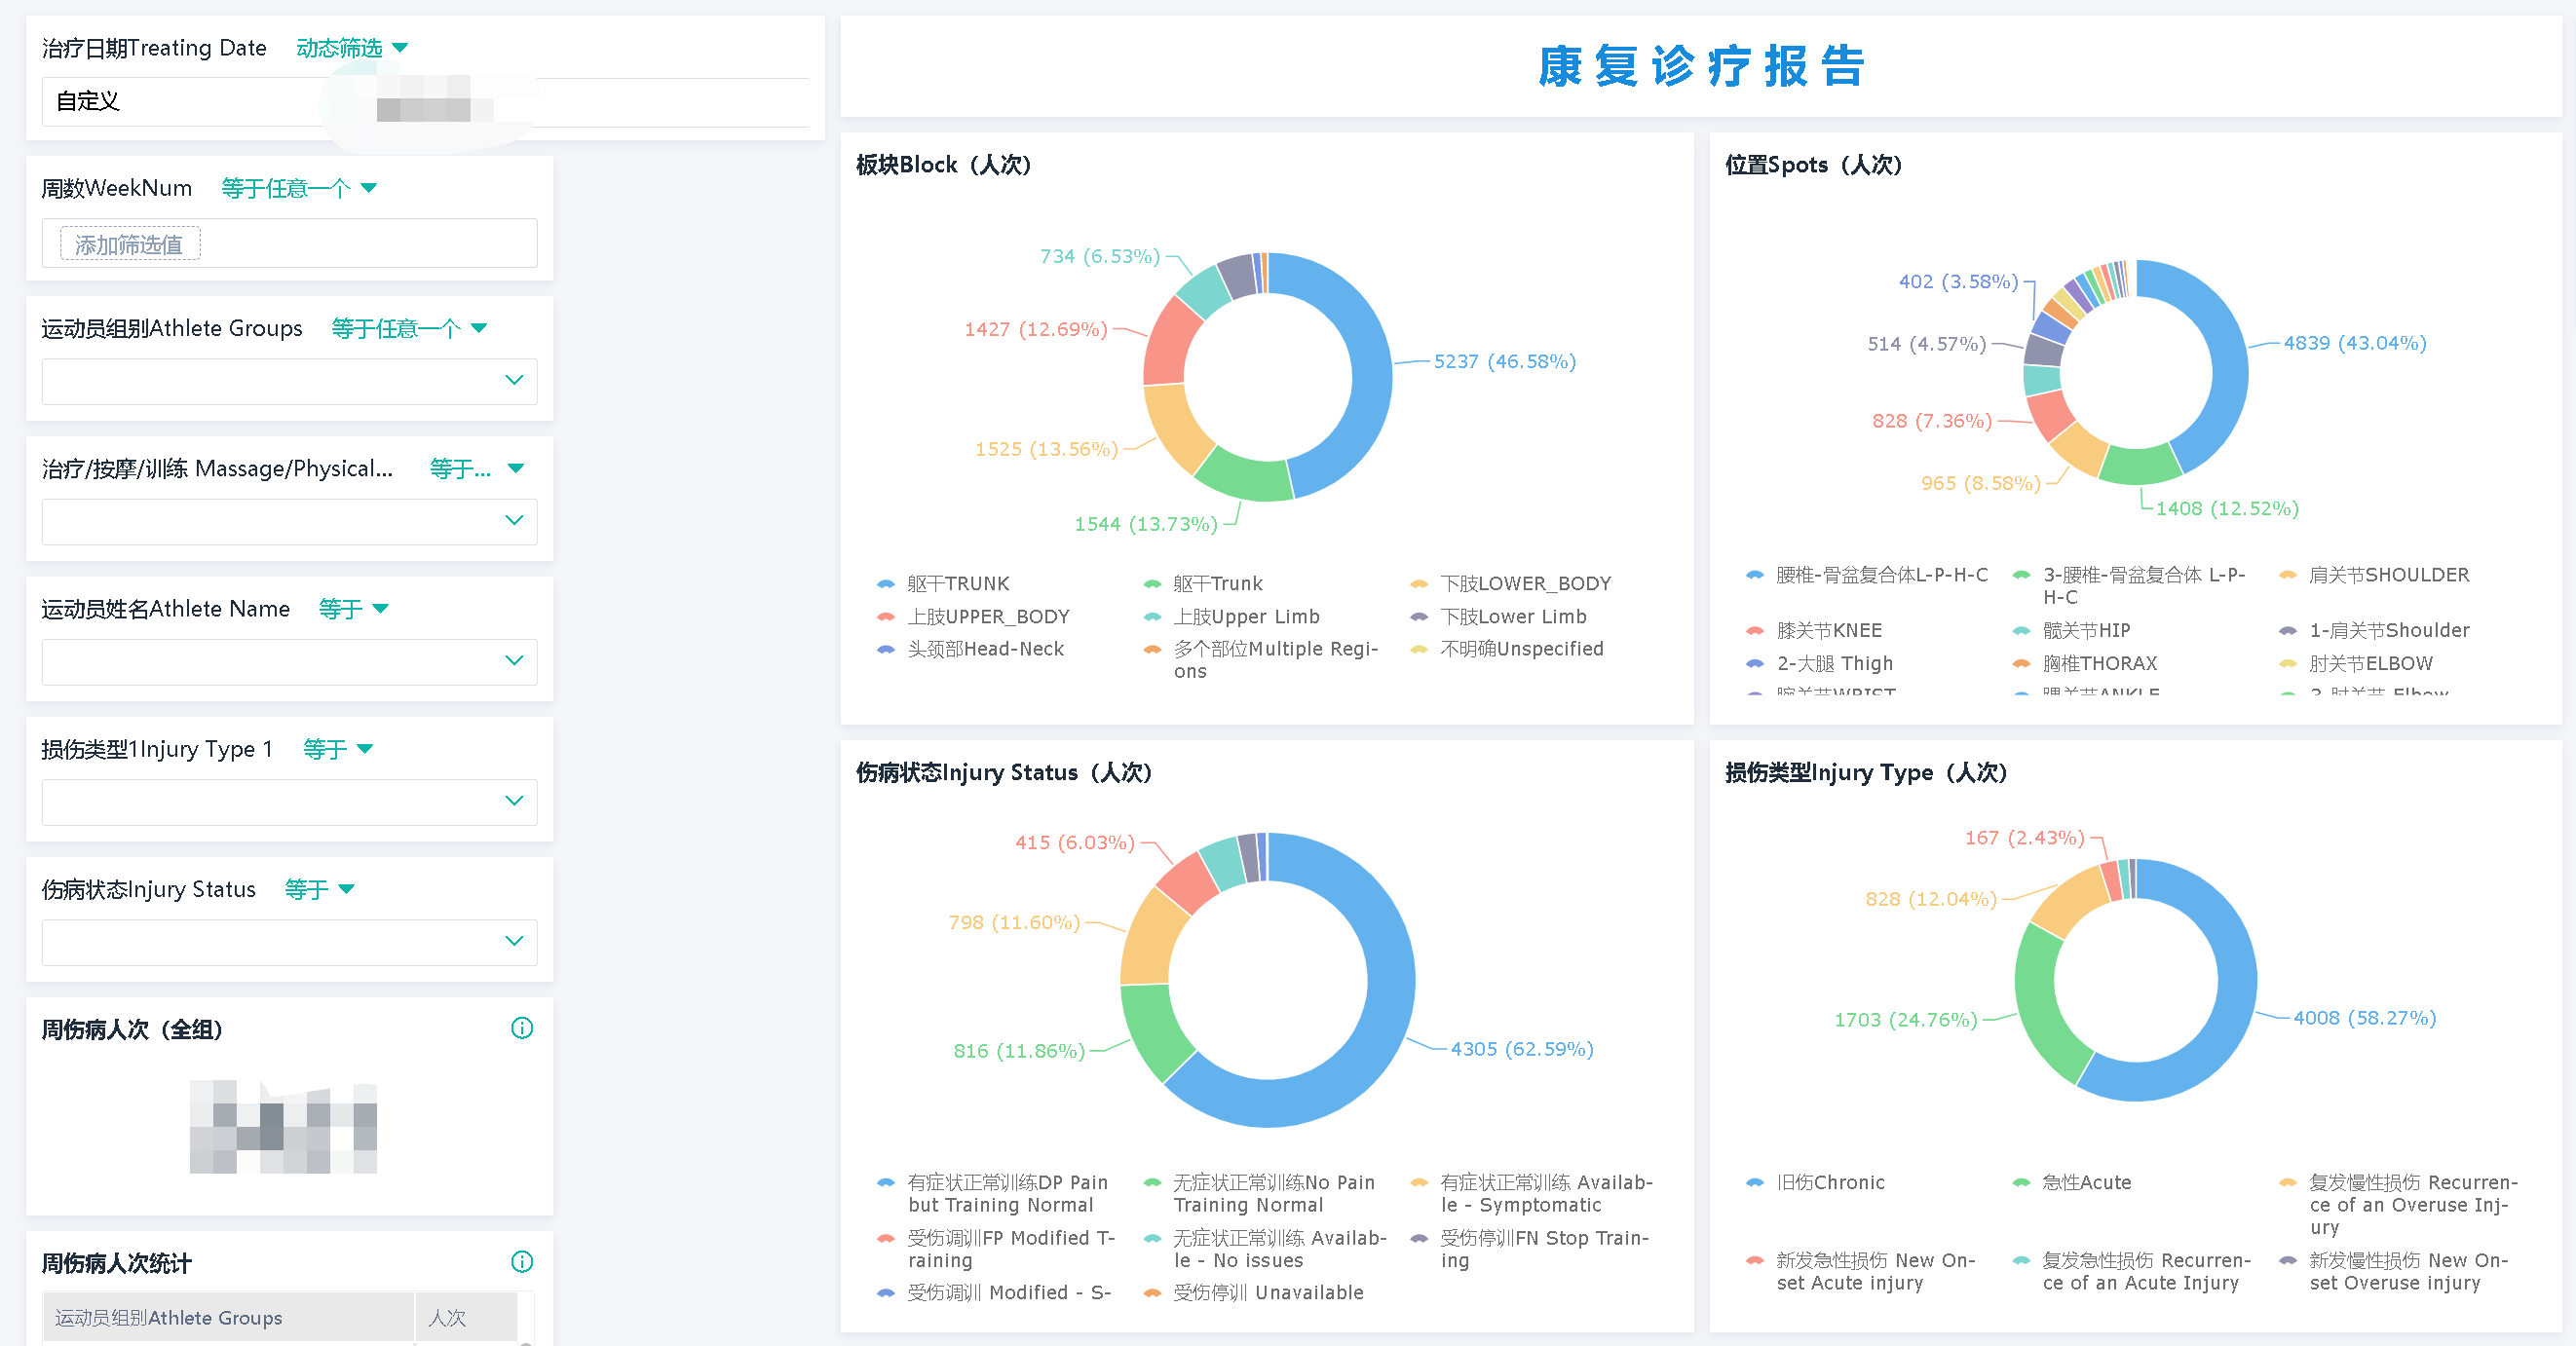Image resolution: width=2576 pixels, height=1346 pixels.
Task: Toggle 上肢Upper Limb legend marker
Action: (1152, 617)
